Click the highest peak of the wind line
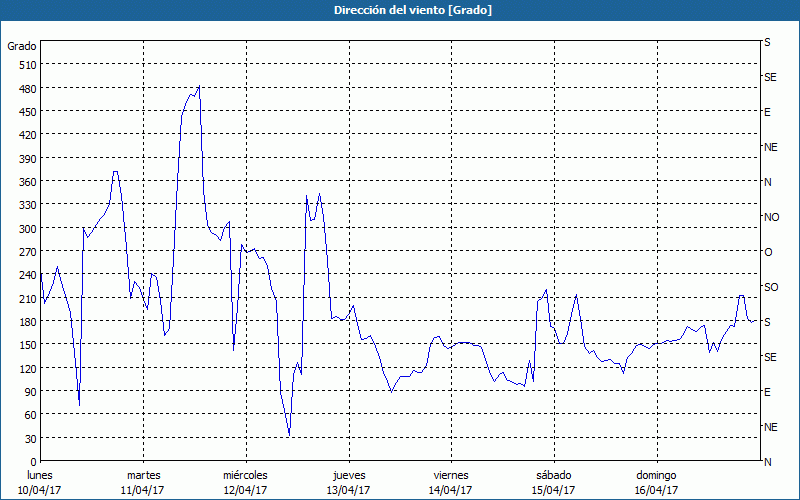The height and width of the screenshot is (500, 800). click(199, 87)
